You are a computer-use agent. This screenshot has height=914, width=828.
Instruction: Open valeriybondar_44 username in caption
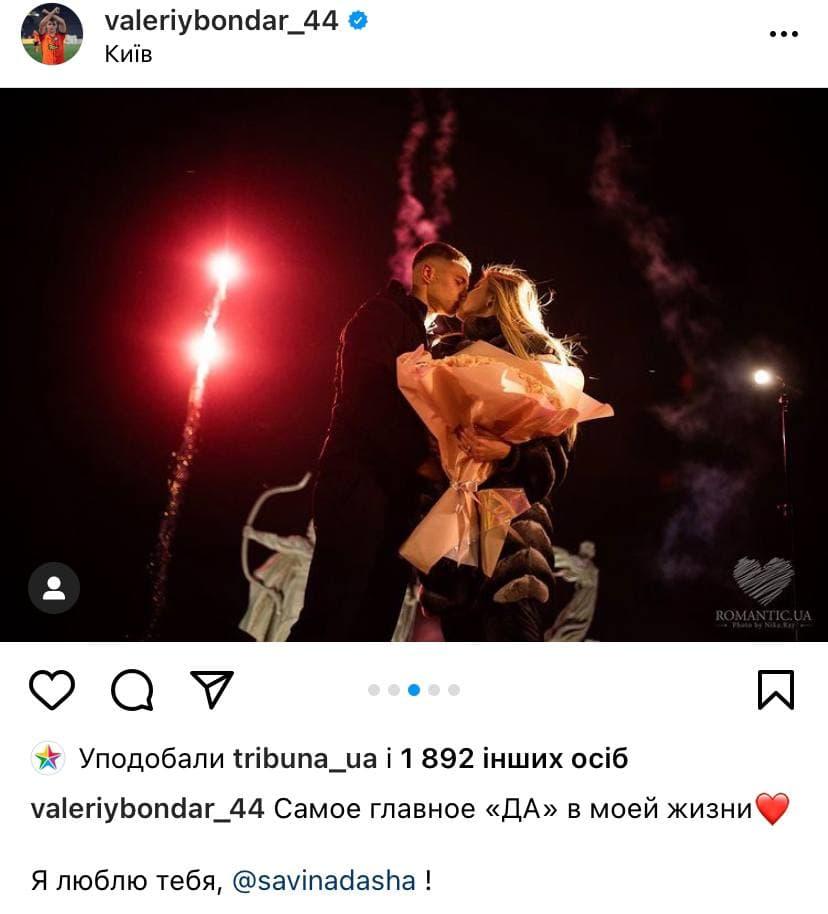pos(148,809)
